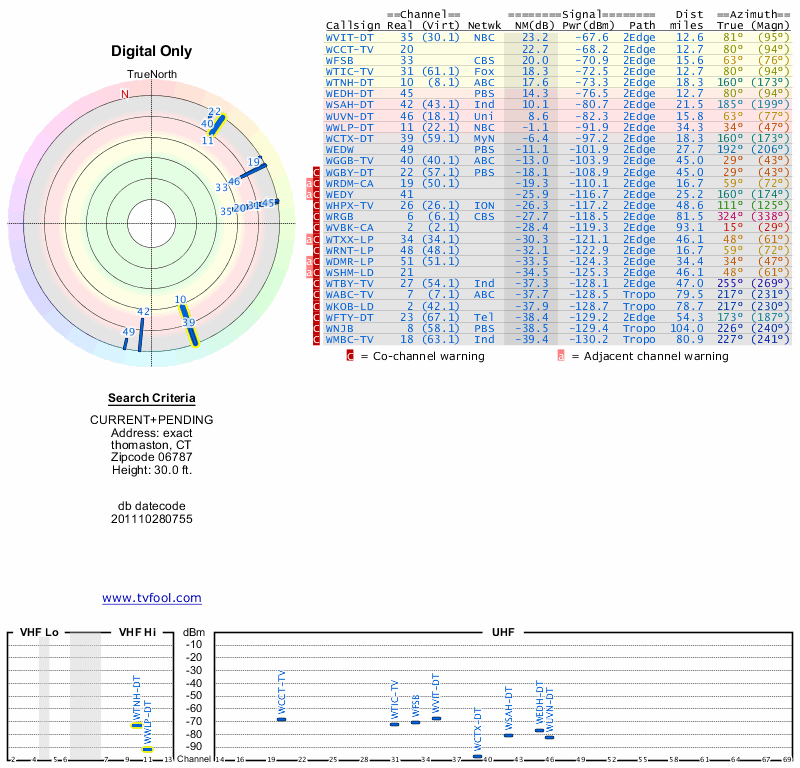
Task: Select the channel 42 bar on radar plot
Action: click(141, 331)
